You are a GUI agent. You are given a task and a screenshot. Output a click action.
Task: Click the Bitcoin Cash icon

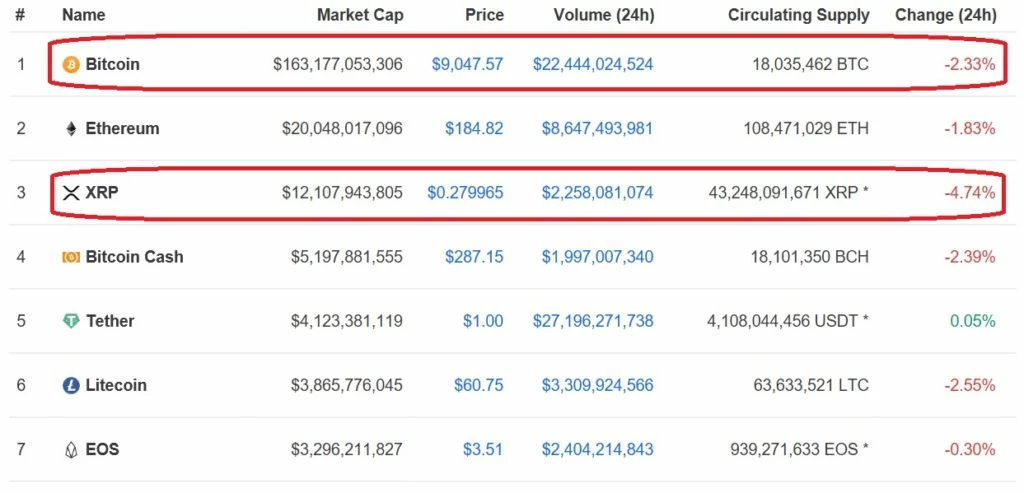click(x=71, y=257)
